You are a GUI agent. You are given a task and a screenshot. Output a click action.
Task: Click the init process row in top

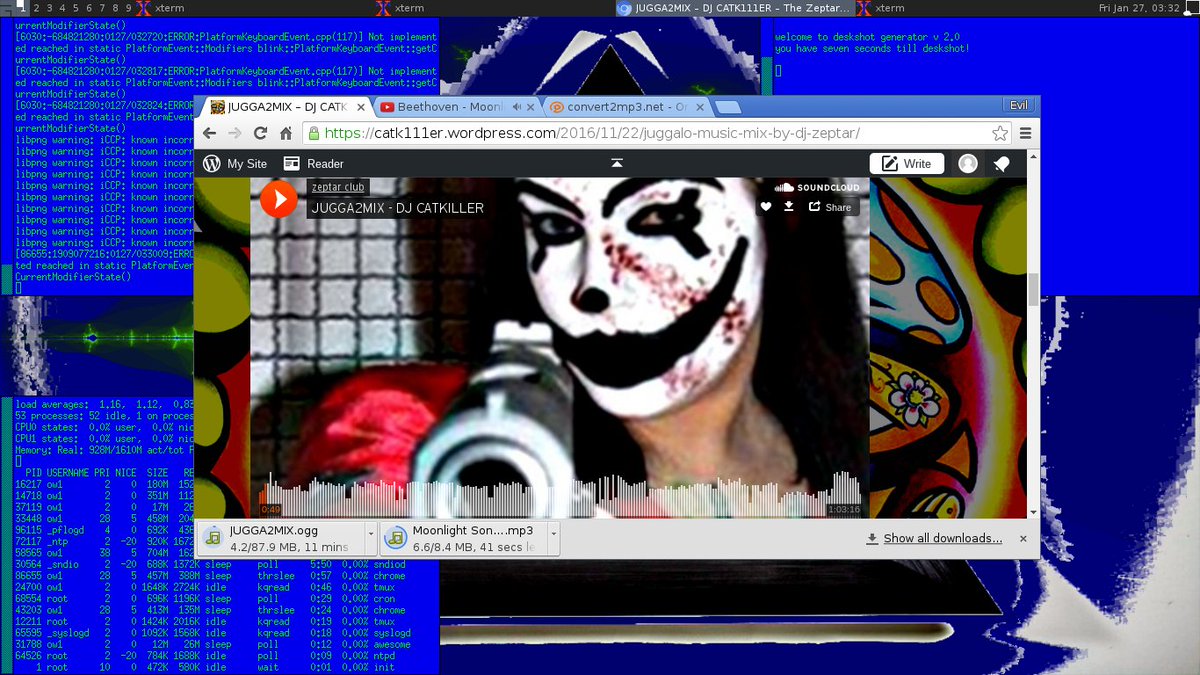[204, 667]
